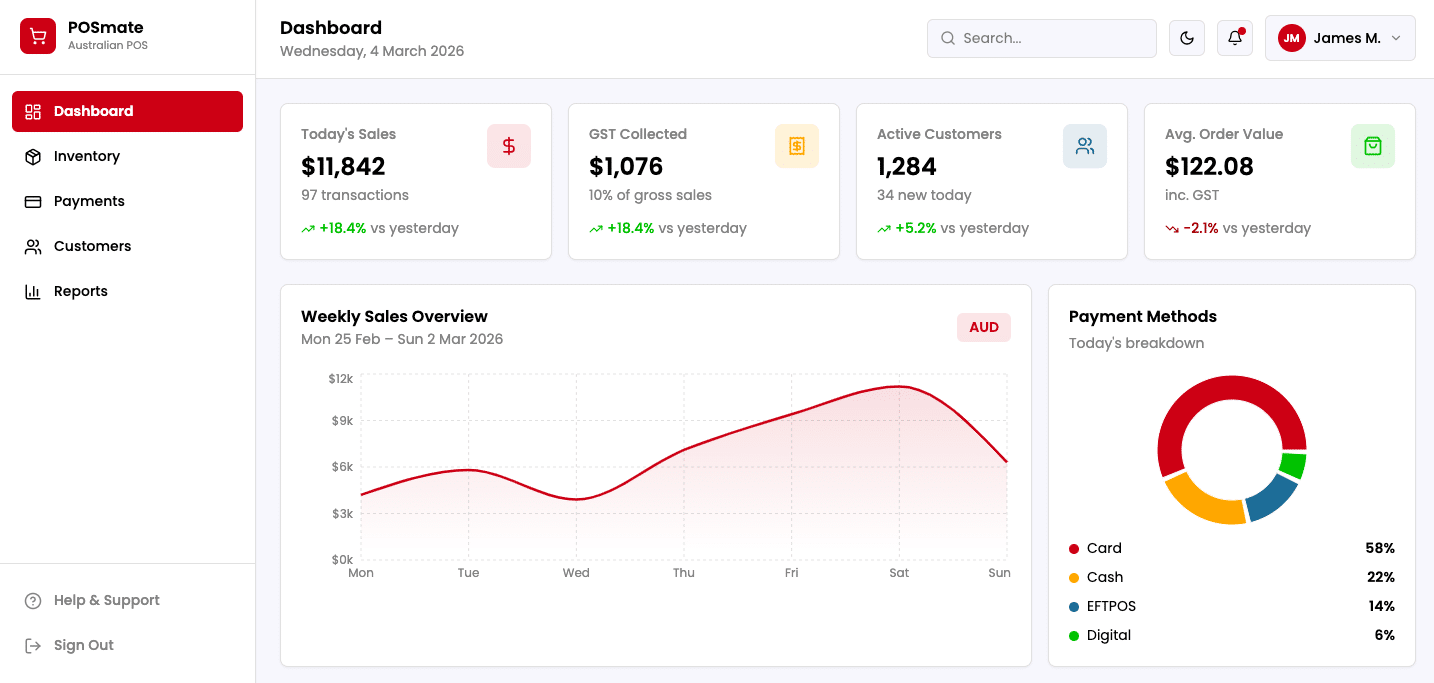Click the dollar sign icon in Today's Sales
This screenshot has width=1434, height=683.
tap(509, 146)
